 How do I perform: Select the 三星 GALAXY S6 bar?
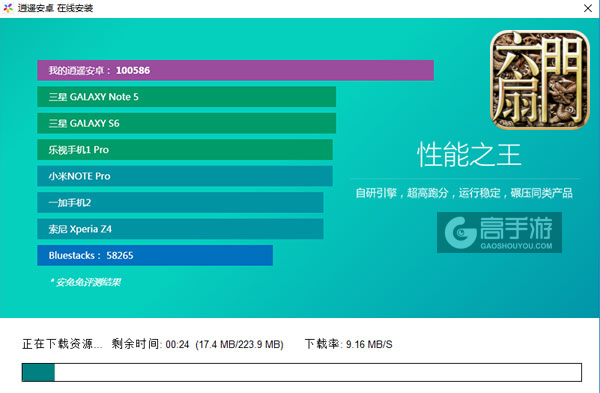pos(186,123)
